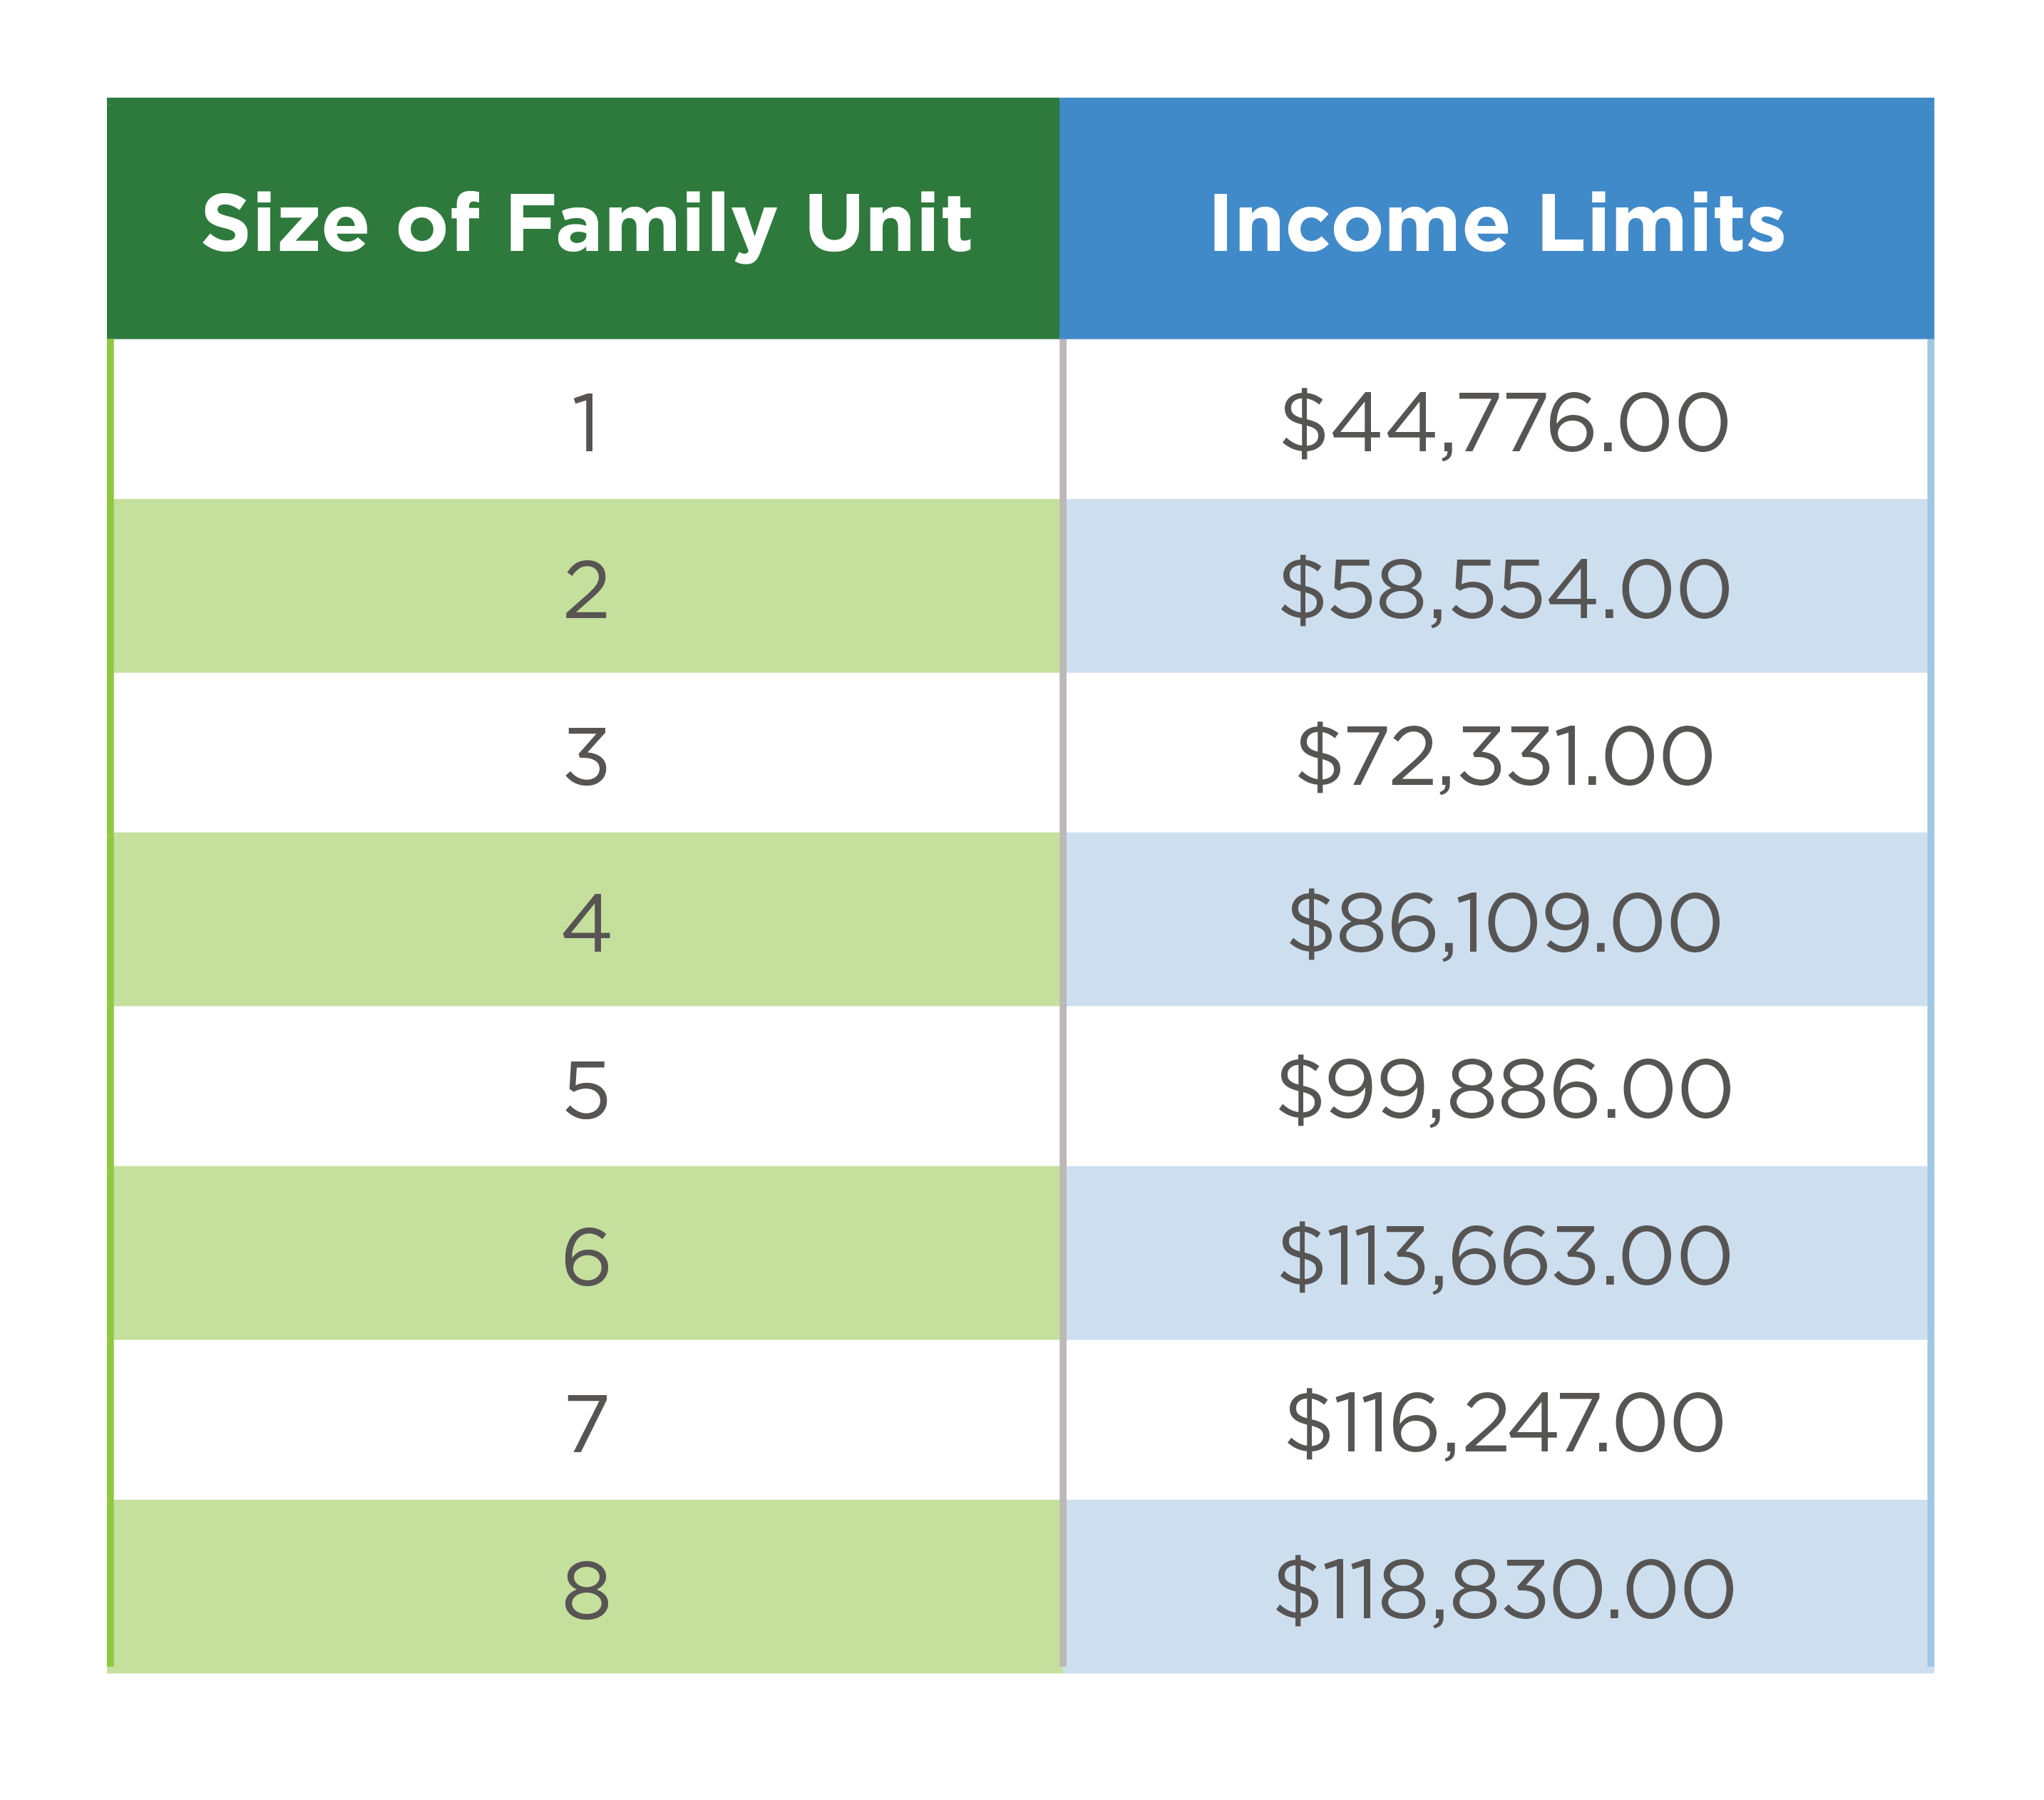Select family size 7 cell

(x=586, y=1420)
